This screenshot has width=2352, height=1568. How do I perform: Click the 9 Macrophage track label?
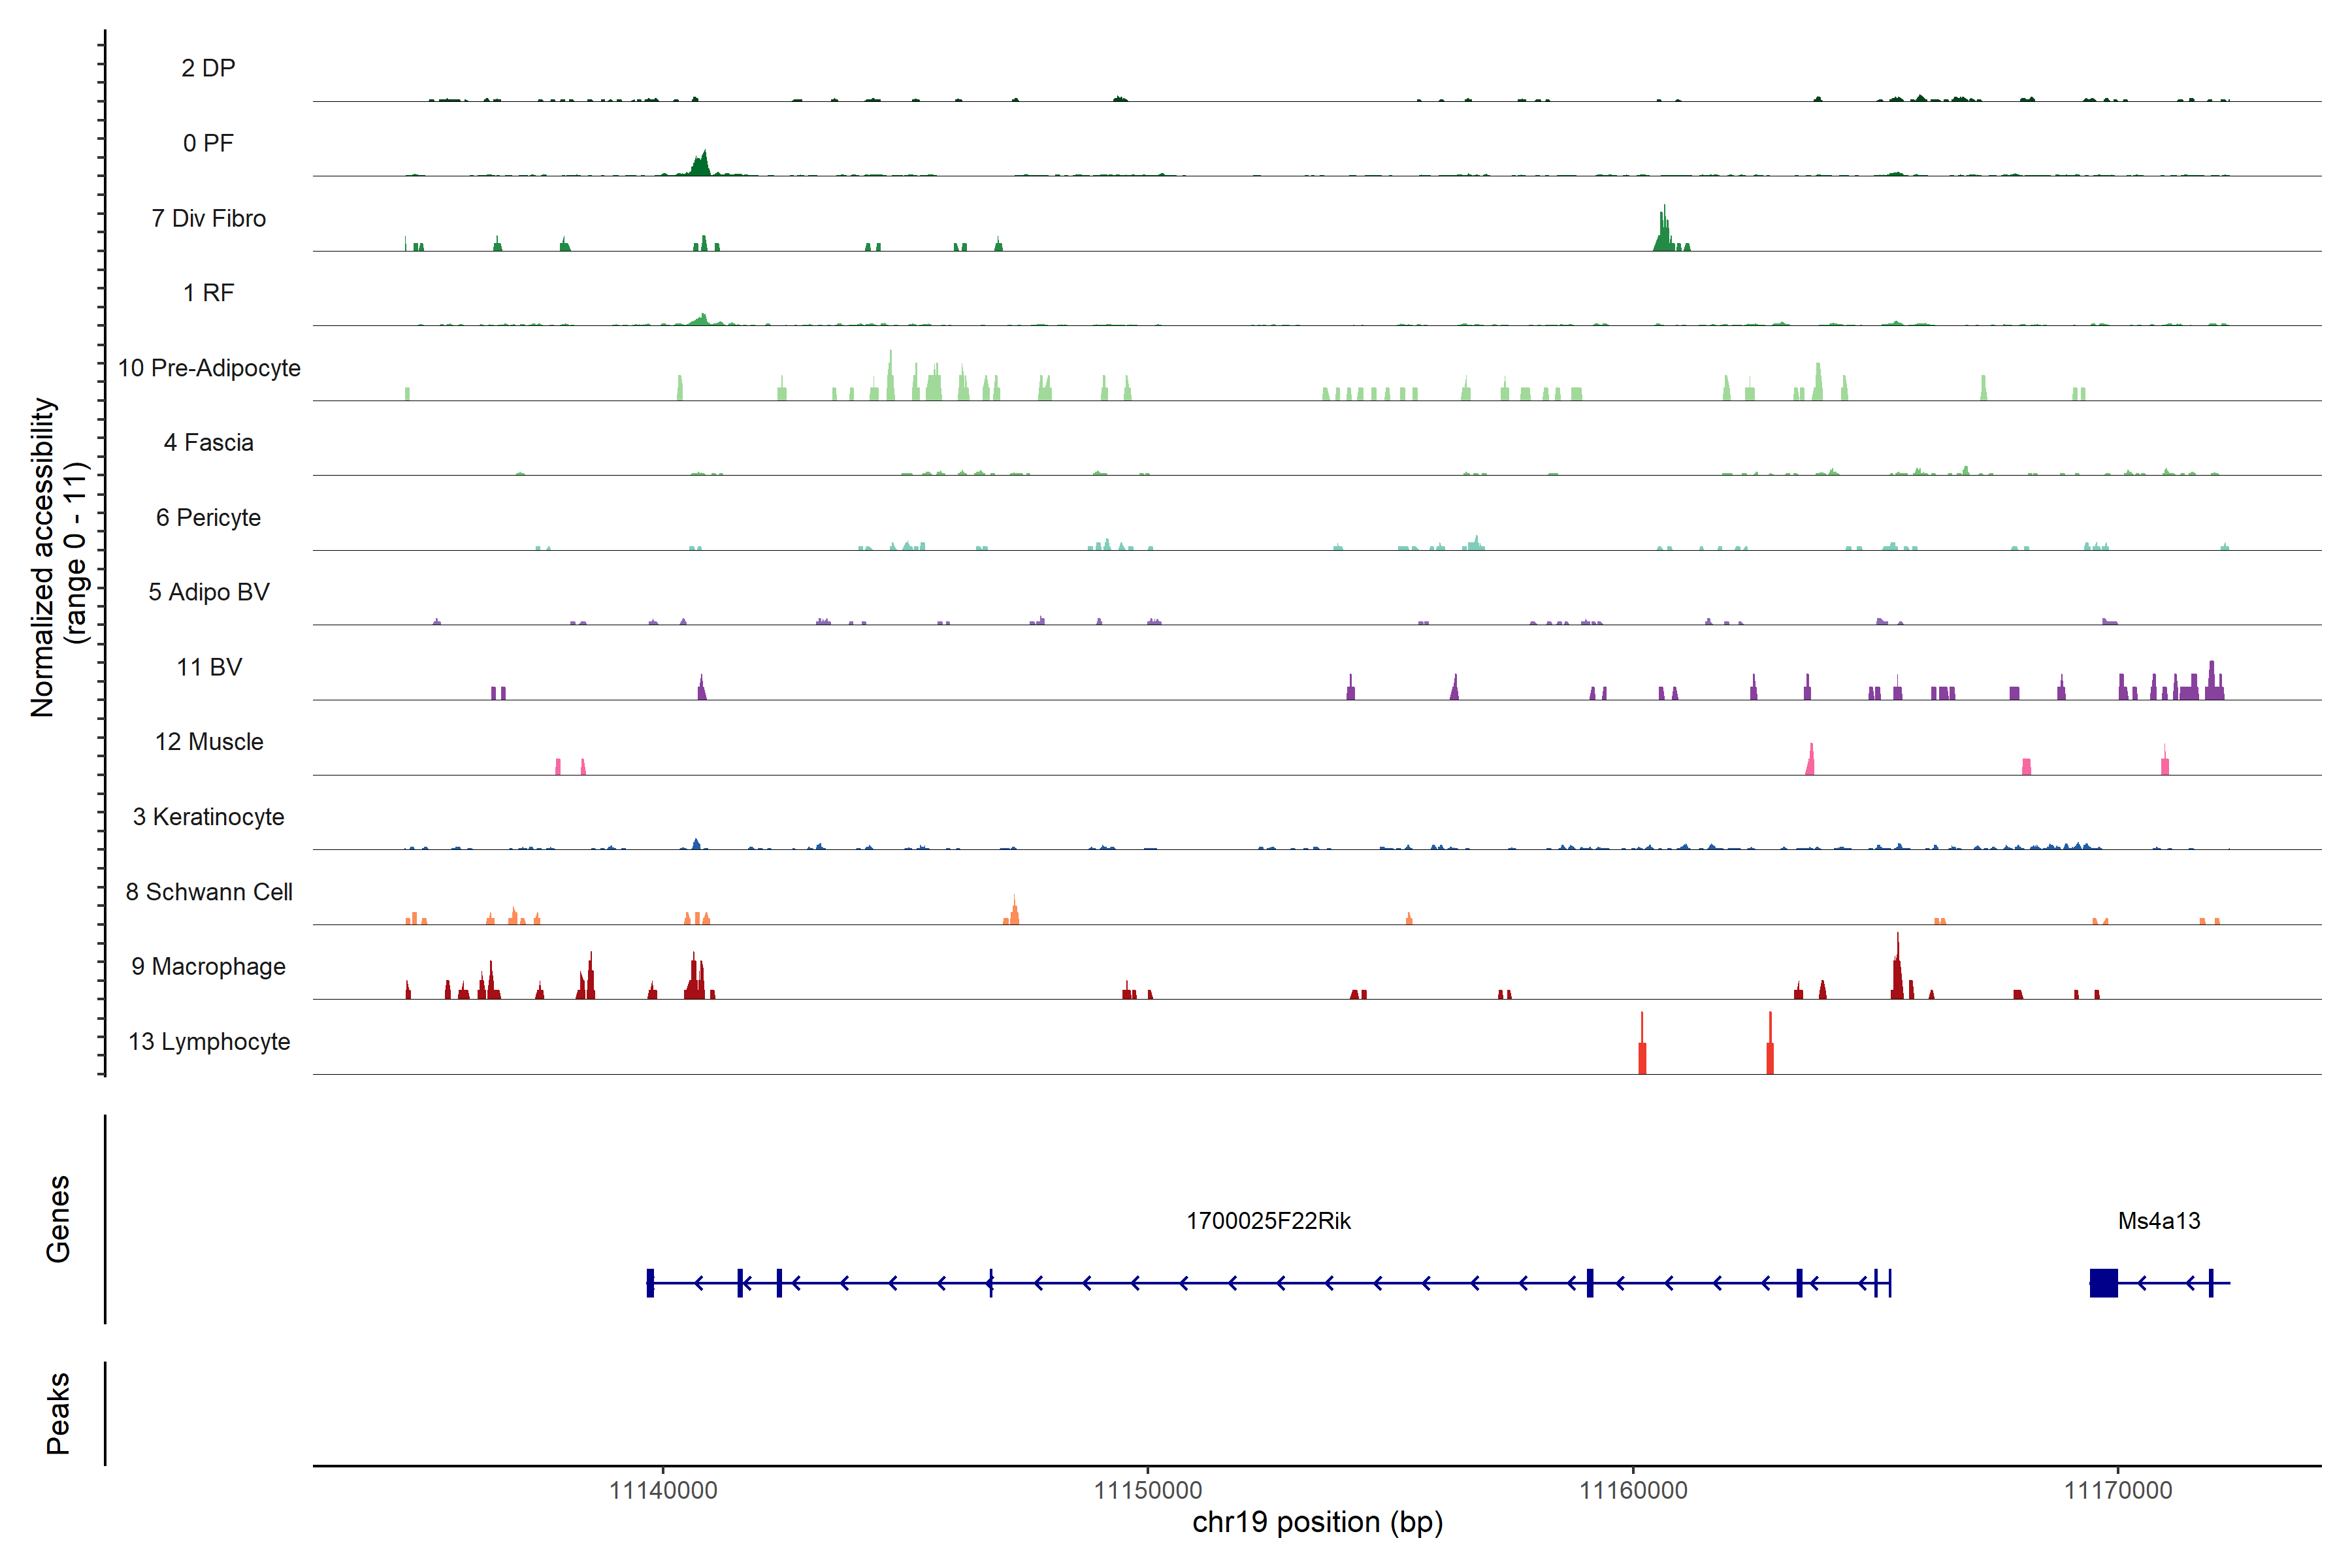tap(208, 967)
